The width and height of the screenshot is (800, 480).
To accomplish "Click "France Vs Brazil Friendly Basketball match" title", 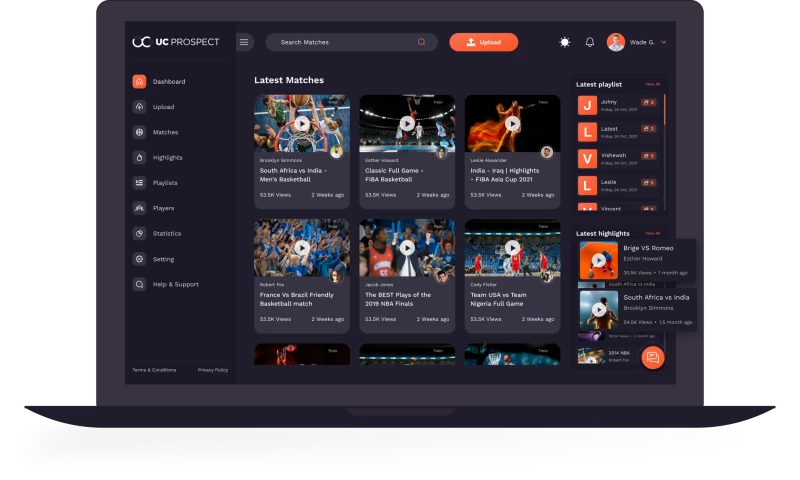I will 296,299.
